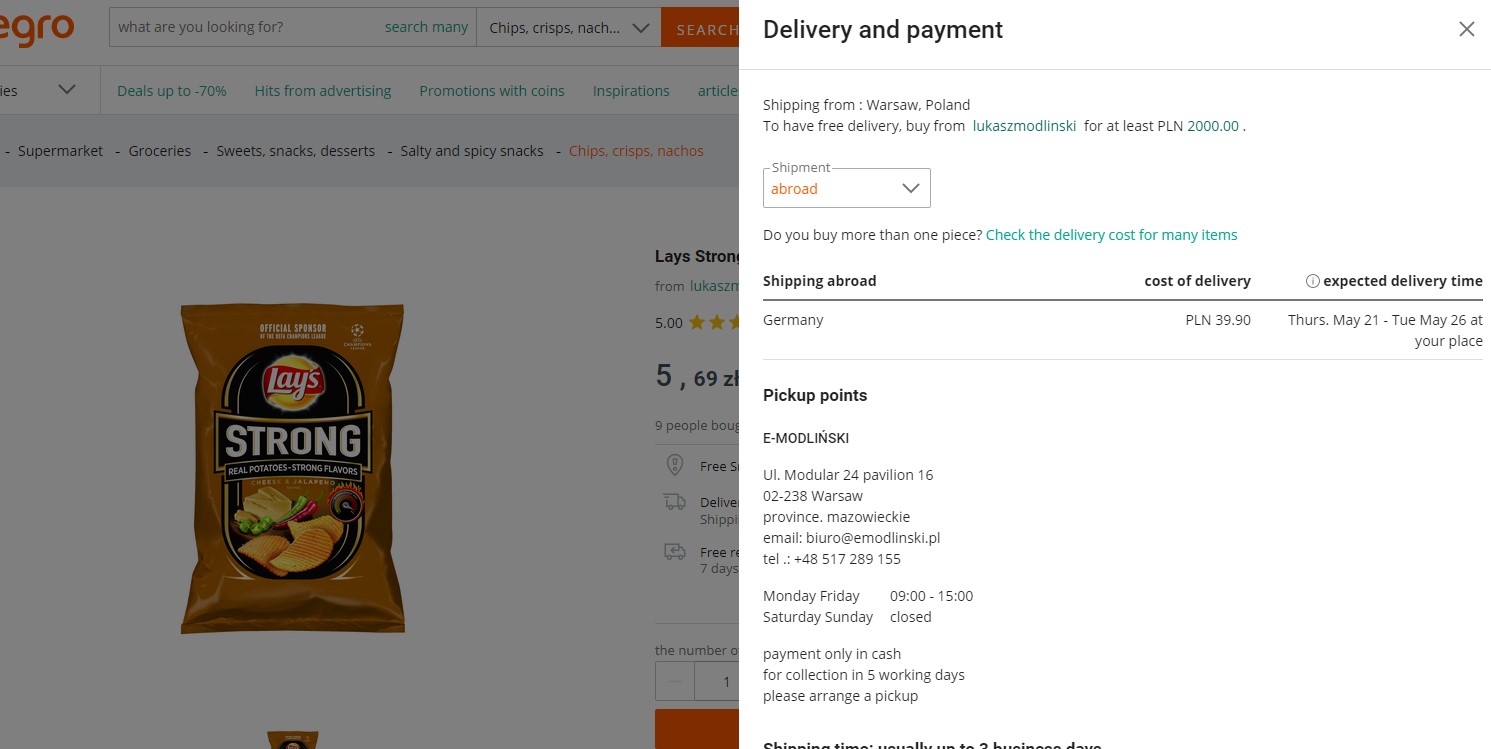Click the delivery truck icon
The image size is (1491, 749).
coord(675,502)
